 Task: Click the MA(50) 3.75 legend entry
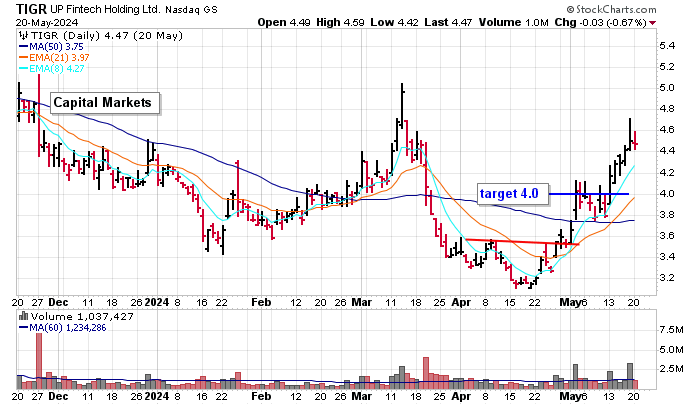click(x=56, y=46)
